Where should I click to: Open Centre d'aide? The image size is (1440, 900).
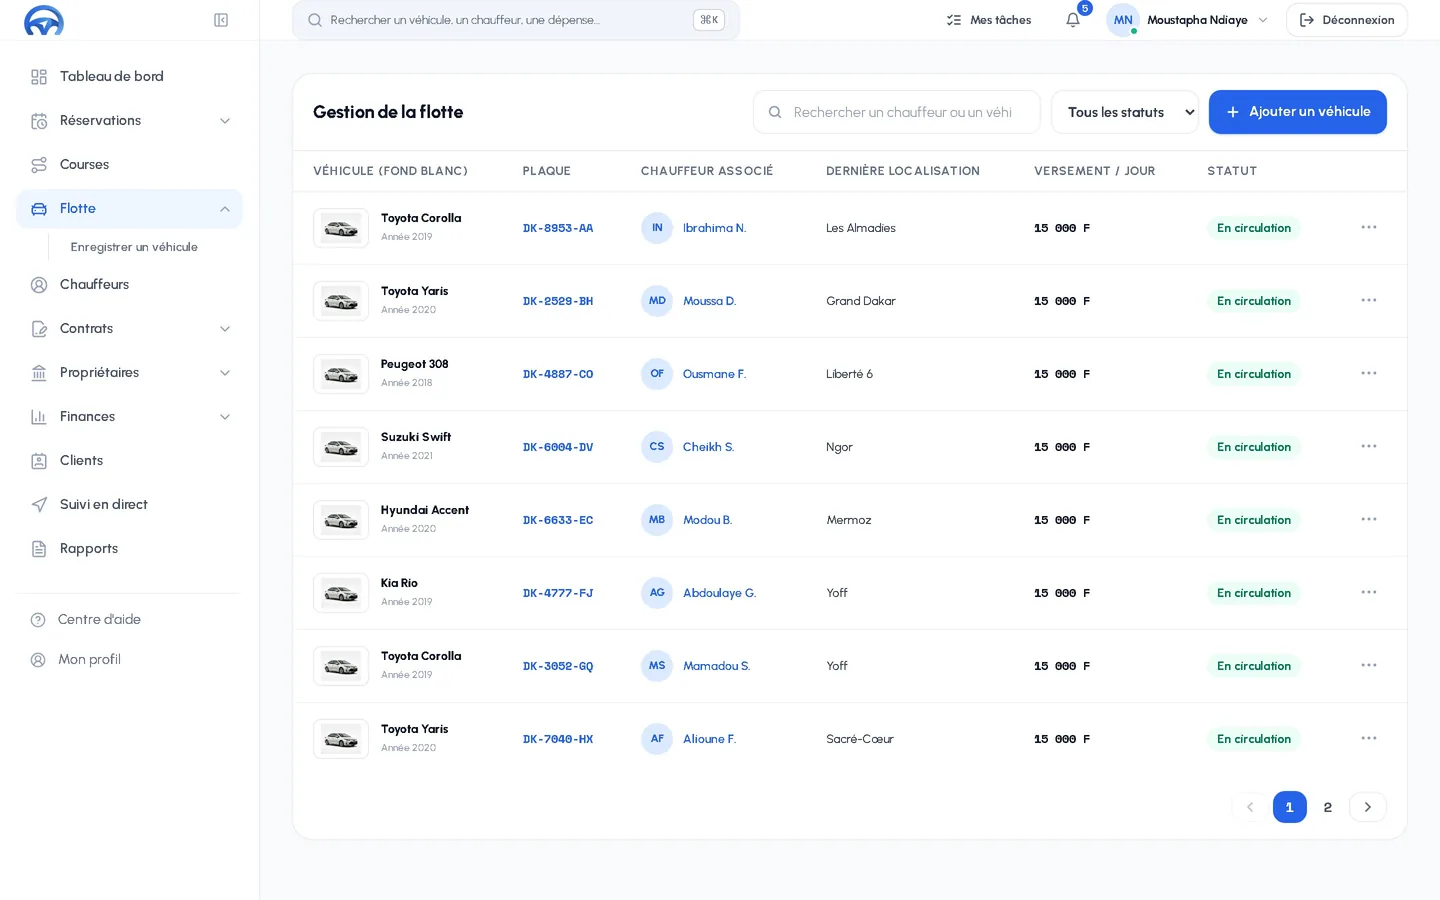(x=129, y=620)
